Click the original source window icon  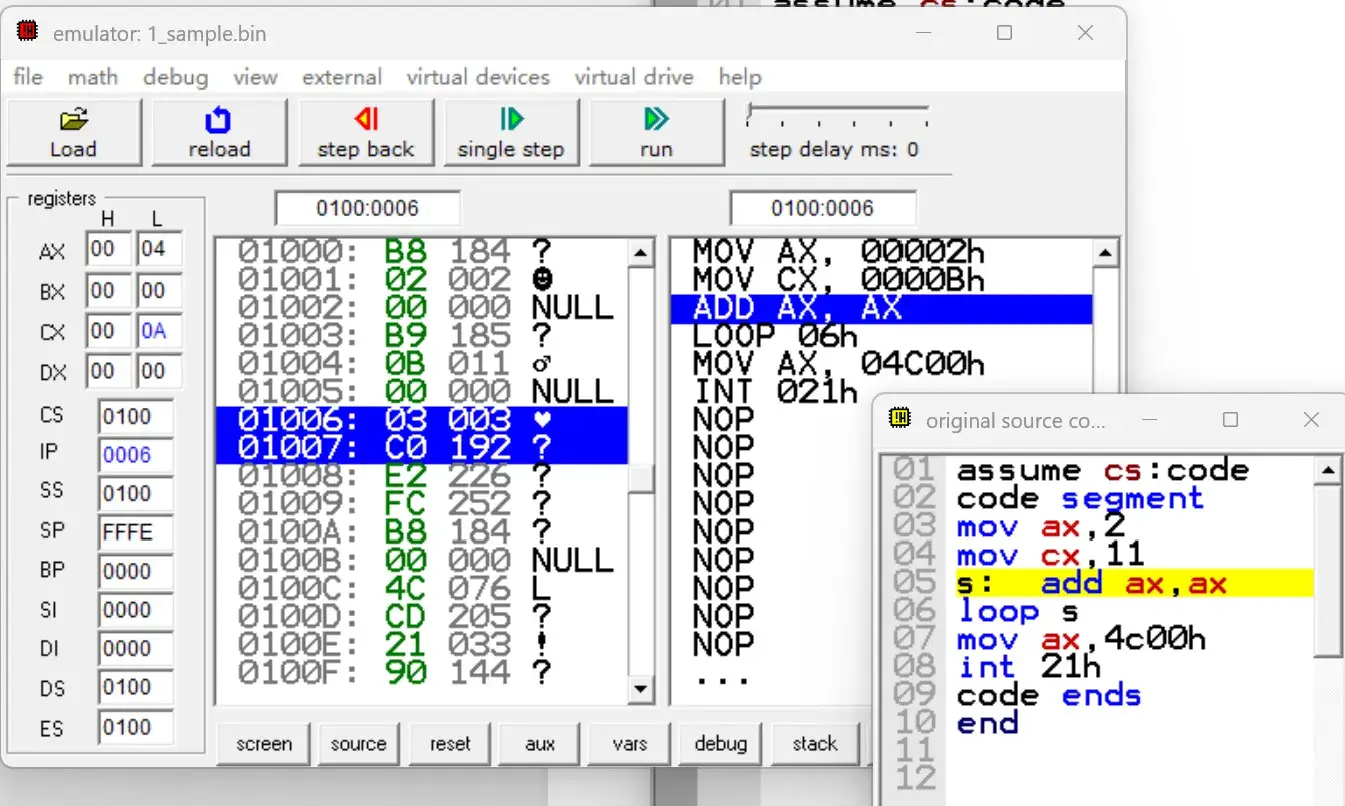point(900,420)
